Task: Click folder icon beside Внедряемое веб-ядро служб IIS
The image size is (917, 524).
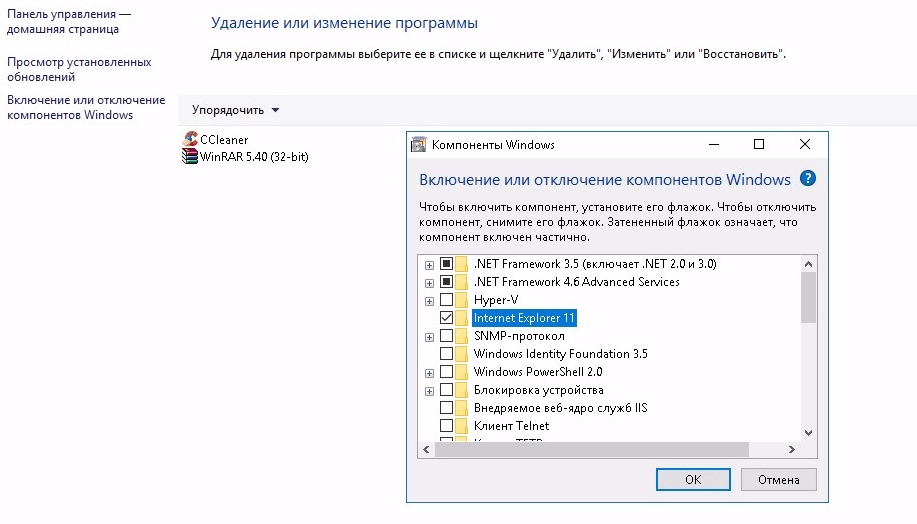Action: coord(461,408)
